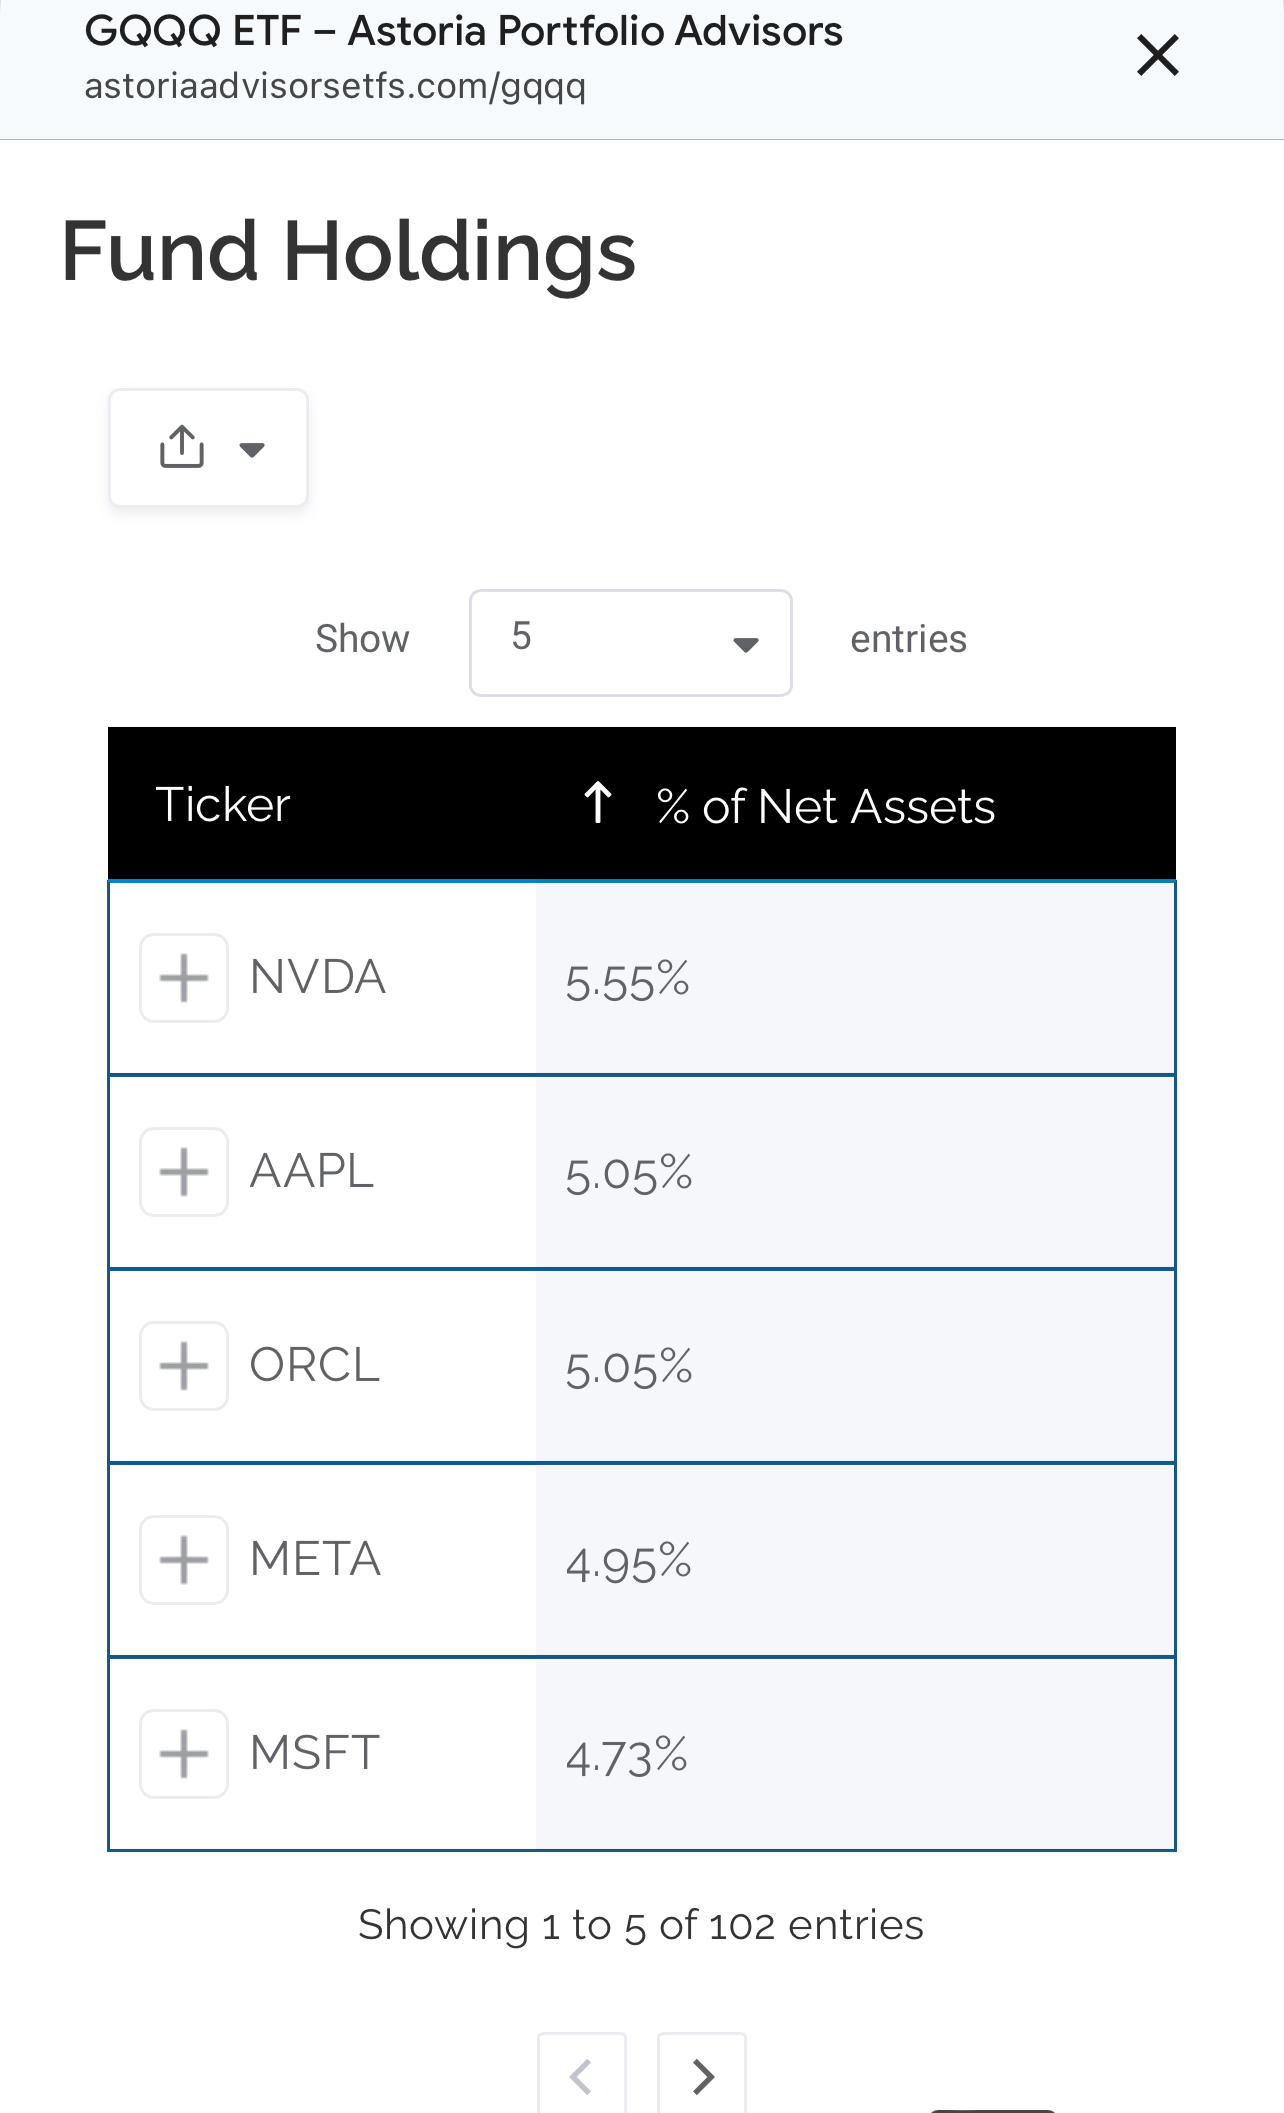Select the NVDA ticker text
This screenshot has width=1284, height=2113.
(x=318, y=977)
